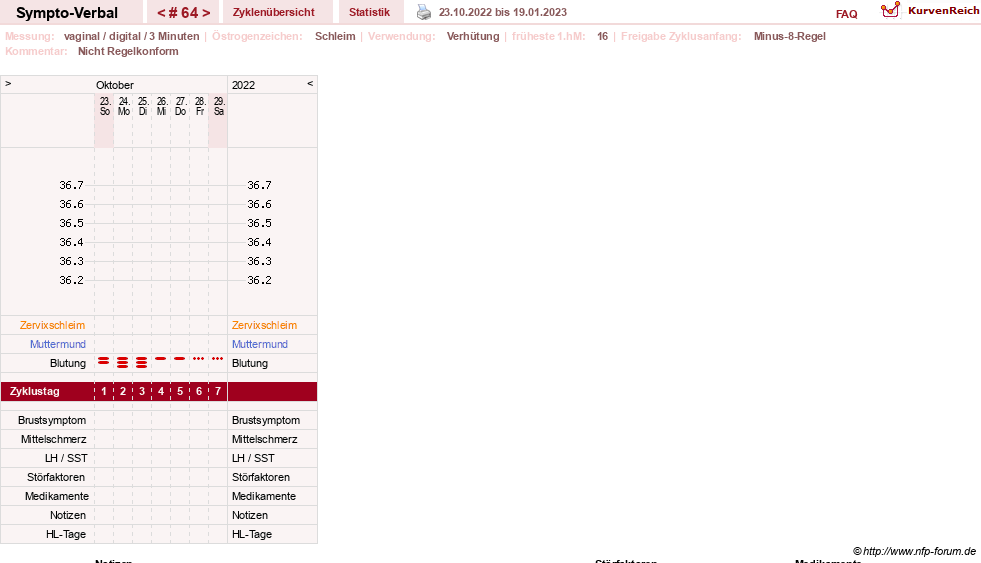Click the > arrow beside Oktober

point(8,83)
